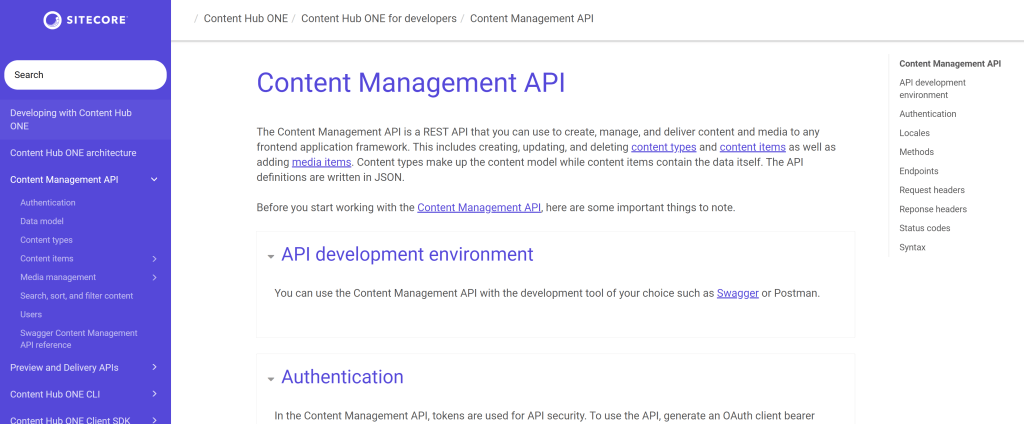Jump to Status codes in page contents
Screen dimensions: 1024x424
click(x=924, y=228)
